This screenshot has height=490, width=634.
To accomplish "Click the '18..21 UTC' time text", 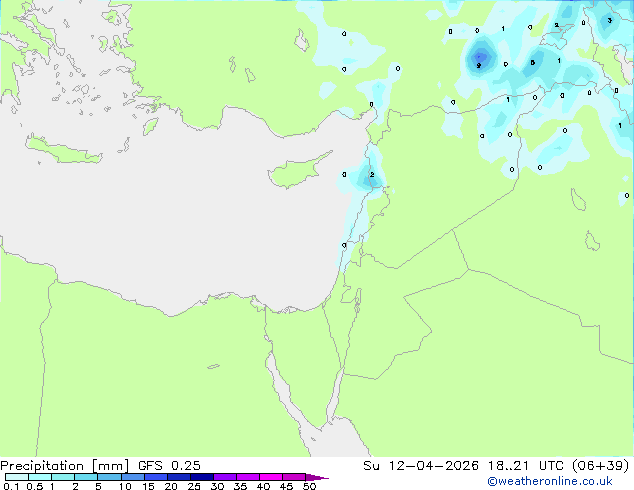I will coord(526,466).
